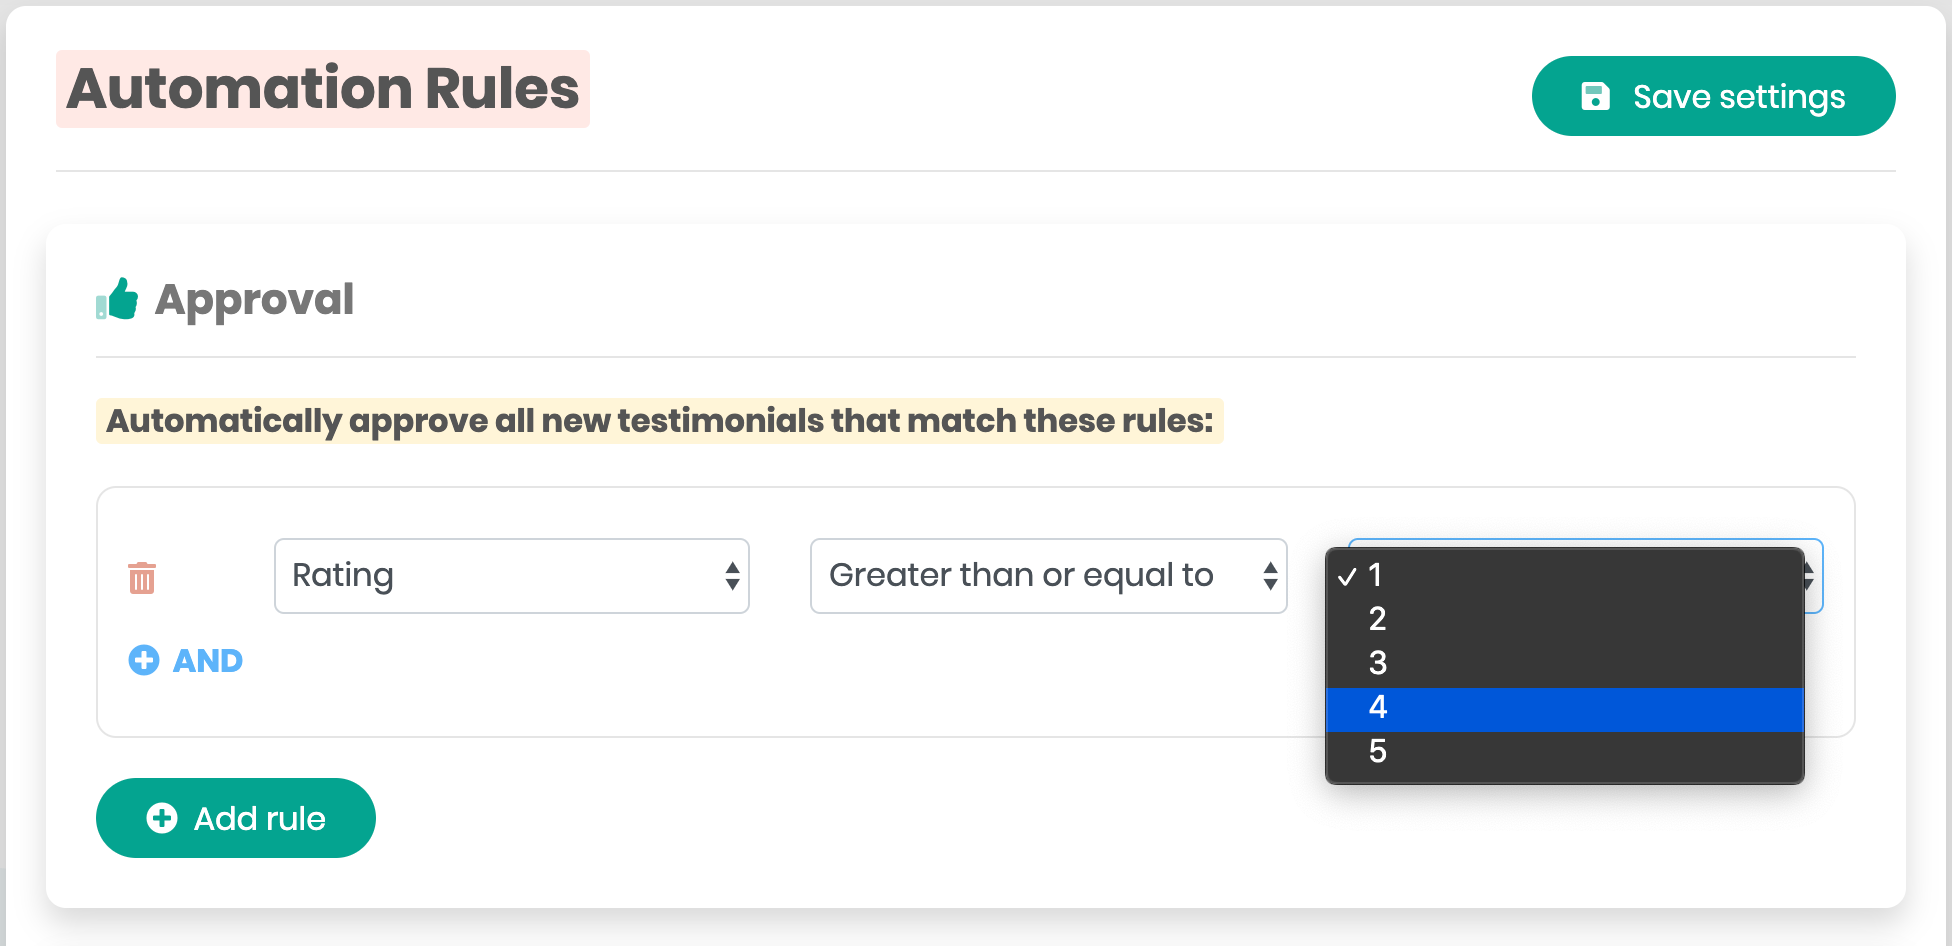The height and width of the screenshot is (946, 1952).
Task: Click the Approval section title
Action: point(254,299)
